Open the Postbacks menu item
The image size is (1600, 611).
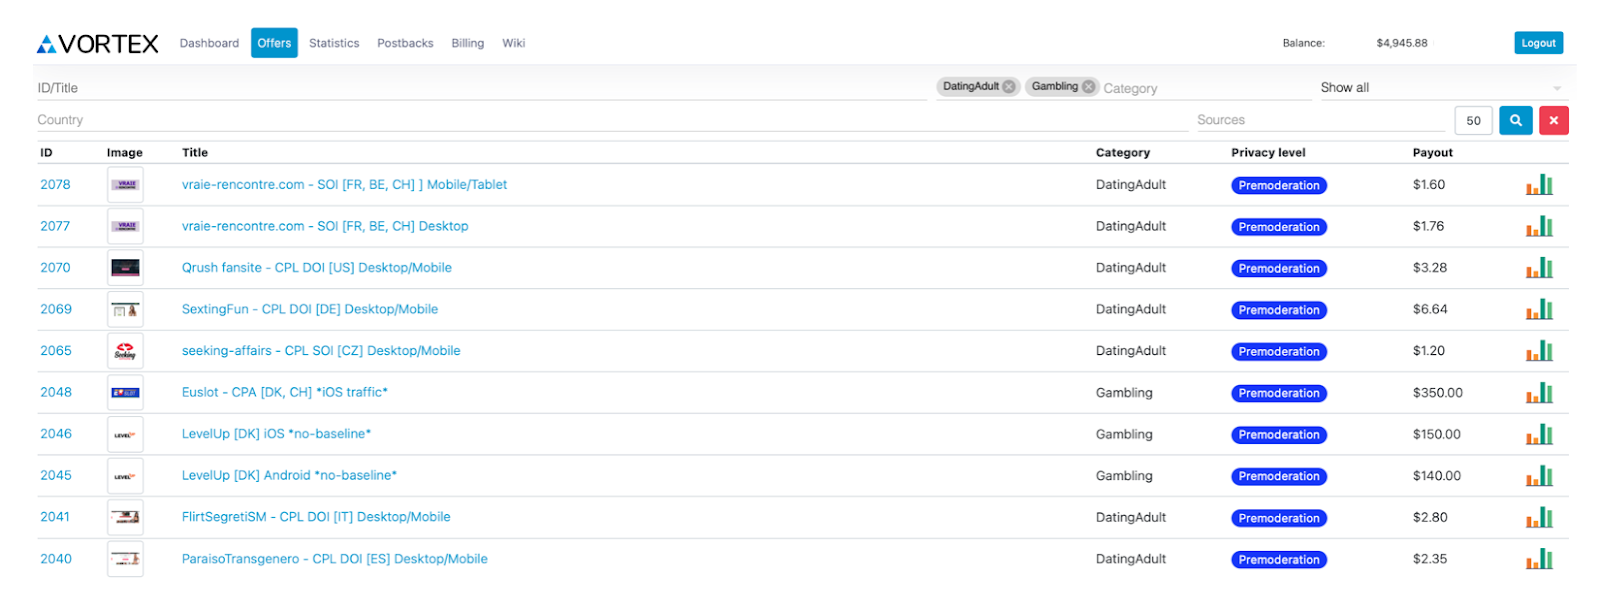point(405,43)
